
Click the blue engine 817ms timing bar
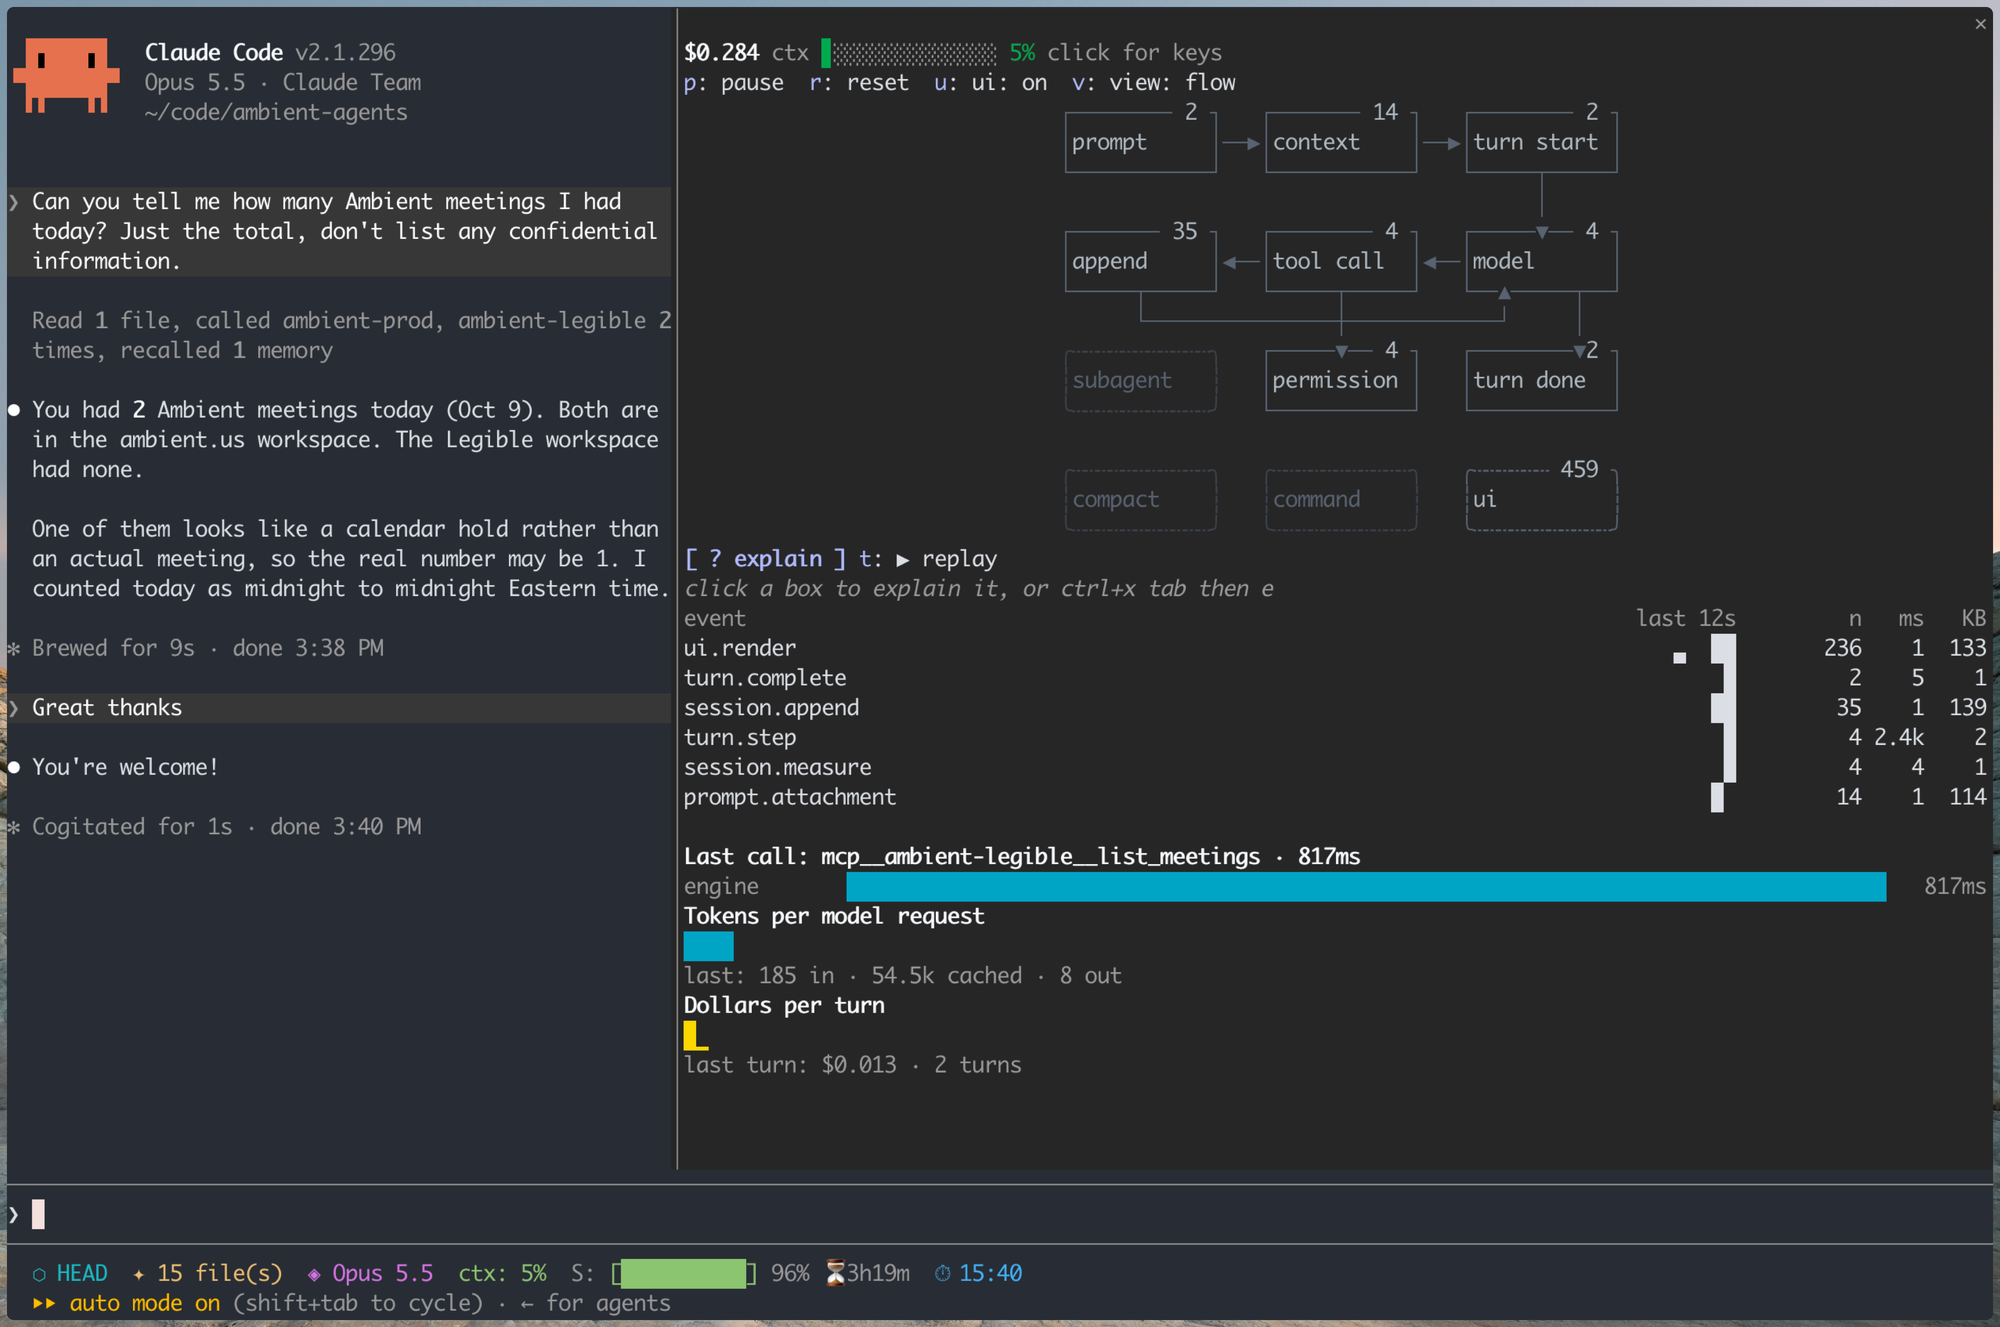point(1366,886)
